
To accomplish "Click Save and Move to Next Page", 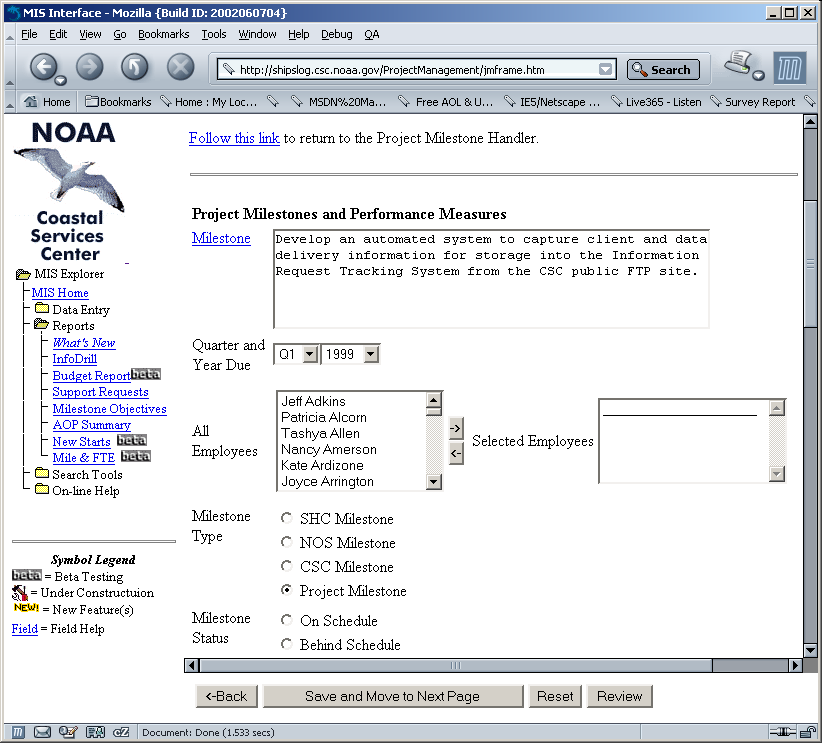I will coord(393,696).
